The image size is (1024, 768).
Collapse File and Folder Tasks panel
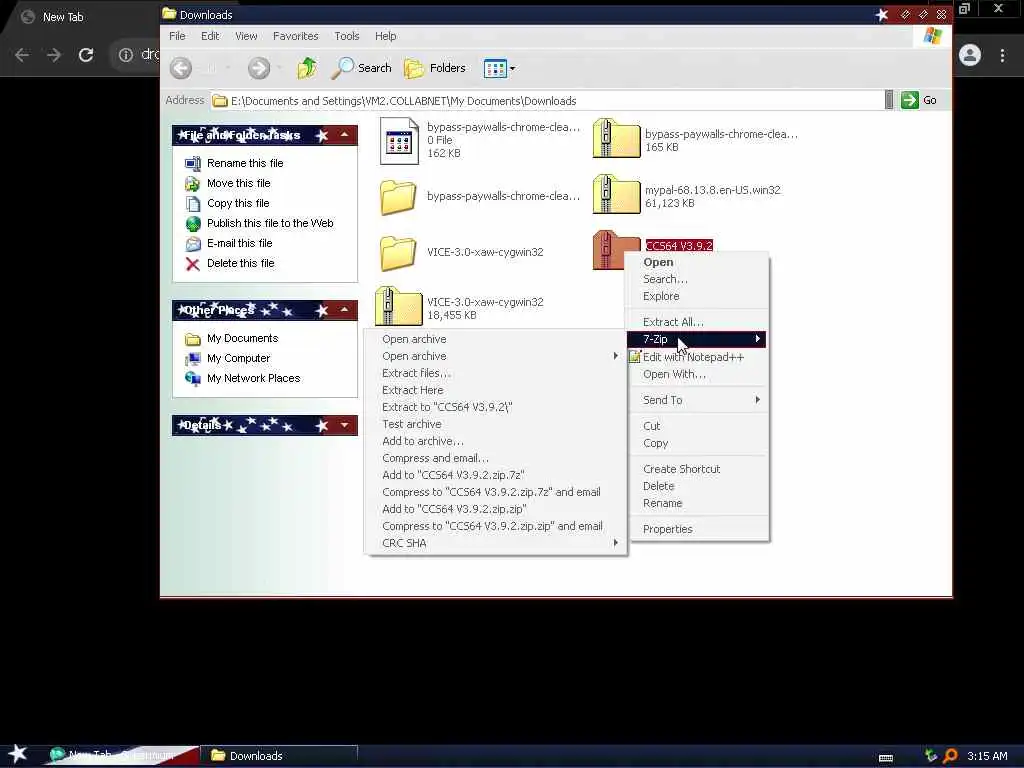[344, 135]
